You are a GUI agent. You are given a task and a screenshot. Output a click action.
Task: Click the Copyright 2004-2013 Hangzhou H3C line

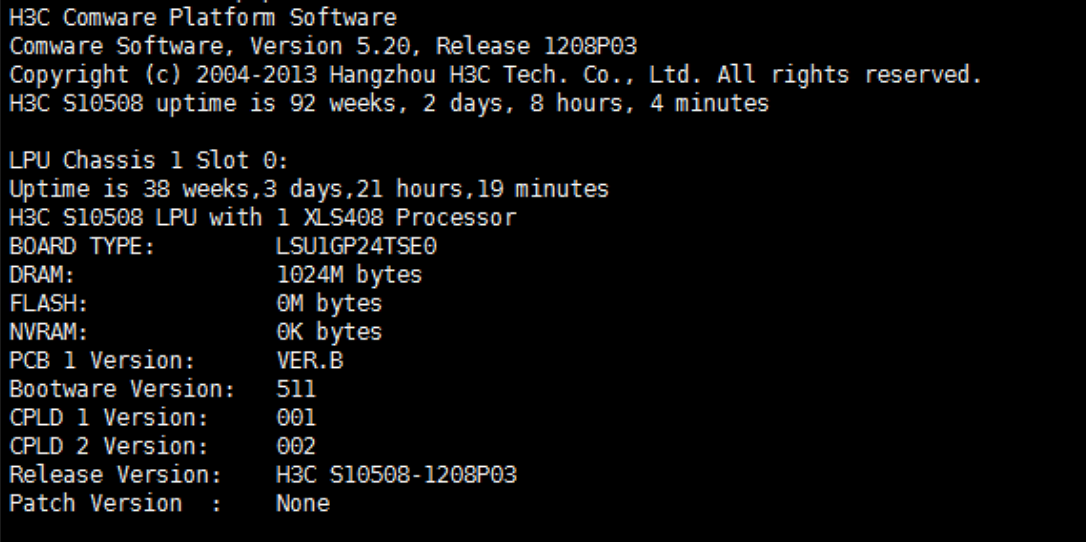point(496,75)
